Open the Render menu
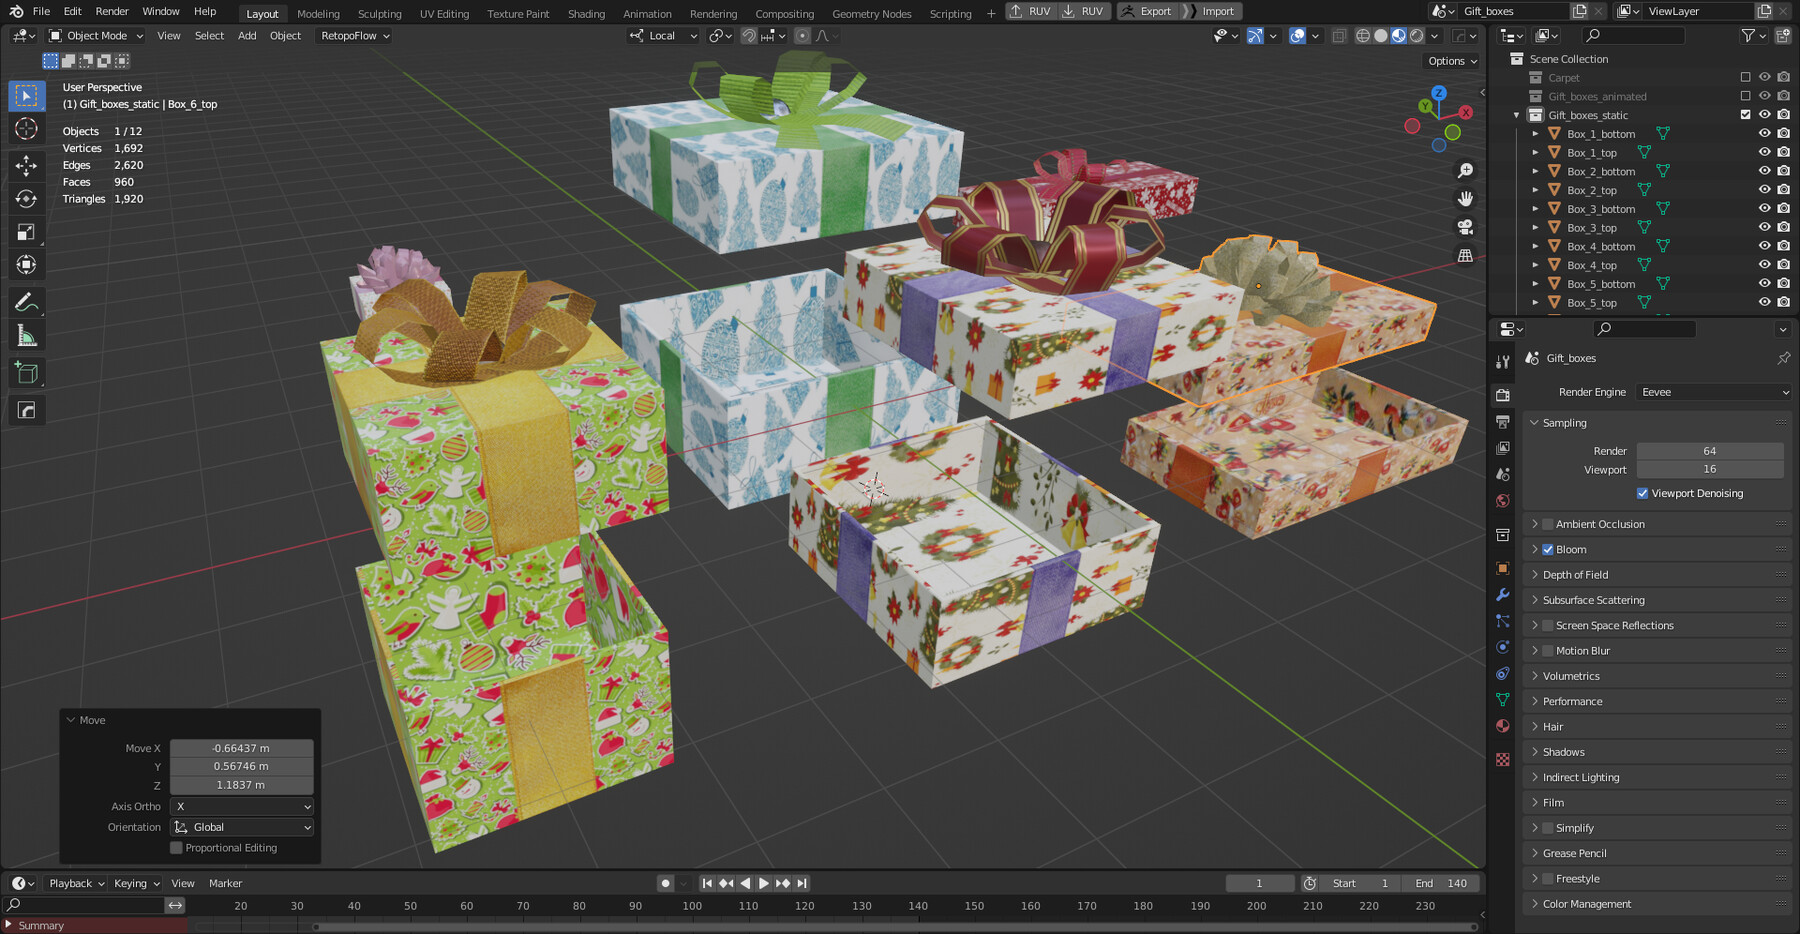 (x=111, y=11)
